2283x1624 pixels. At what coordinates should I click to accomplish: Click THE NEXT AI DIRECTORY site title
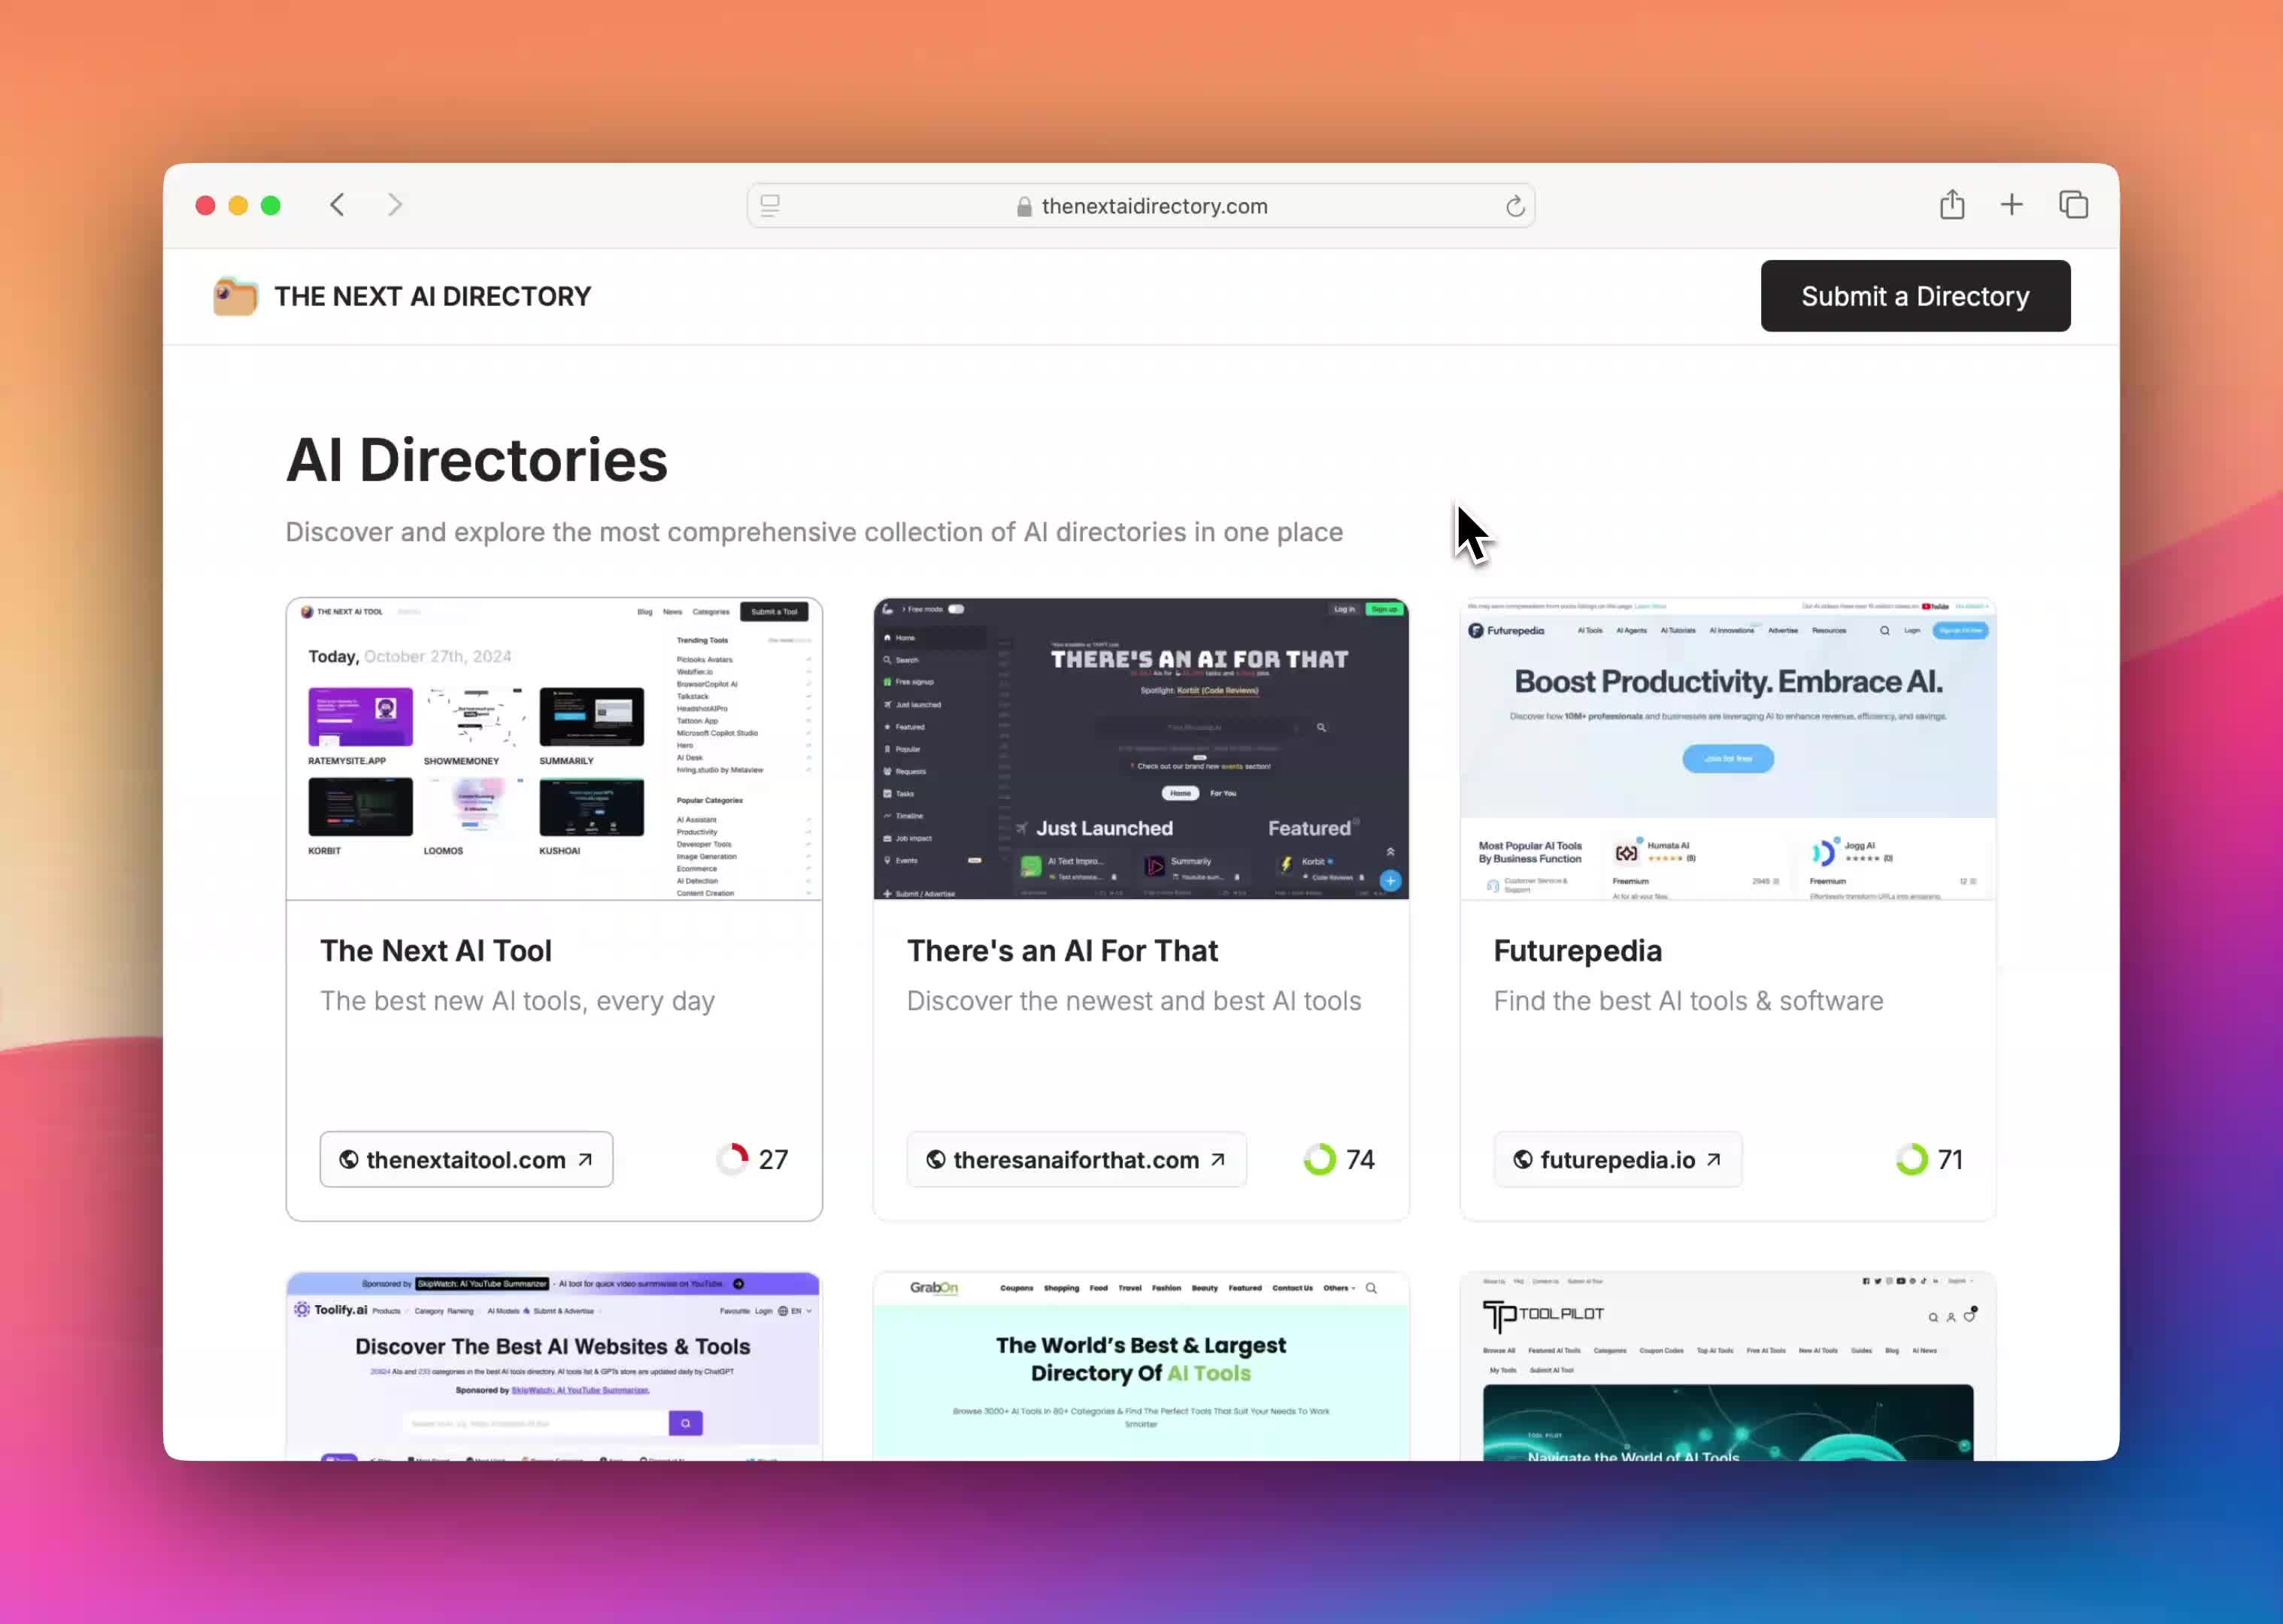pyautogui.click(x=433, y=297)
